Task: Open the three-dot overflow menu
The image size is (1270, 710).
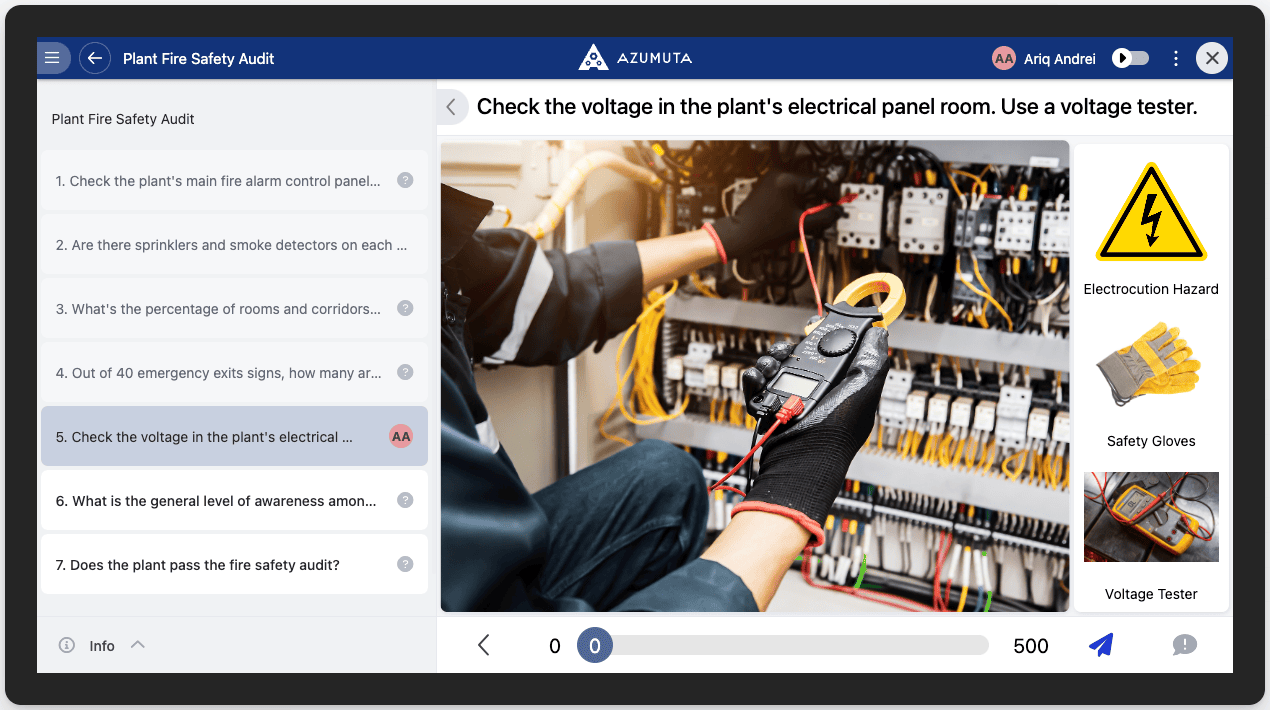Action: 1176,58
